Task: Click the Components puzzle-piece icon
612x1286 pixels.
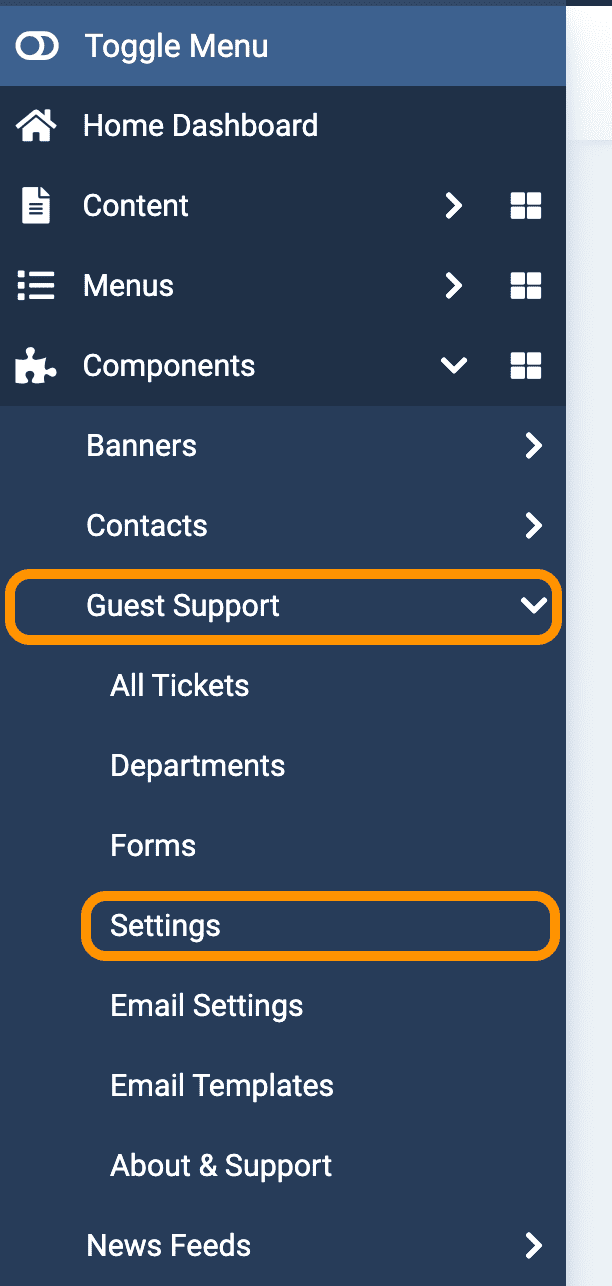Action: 37,366
